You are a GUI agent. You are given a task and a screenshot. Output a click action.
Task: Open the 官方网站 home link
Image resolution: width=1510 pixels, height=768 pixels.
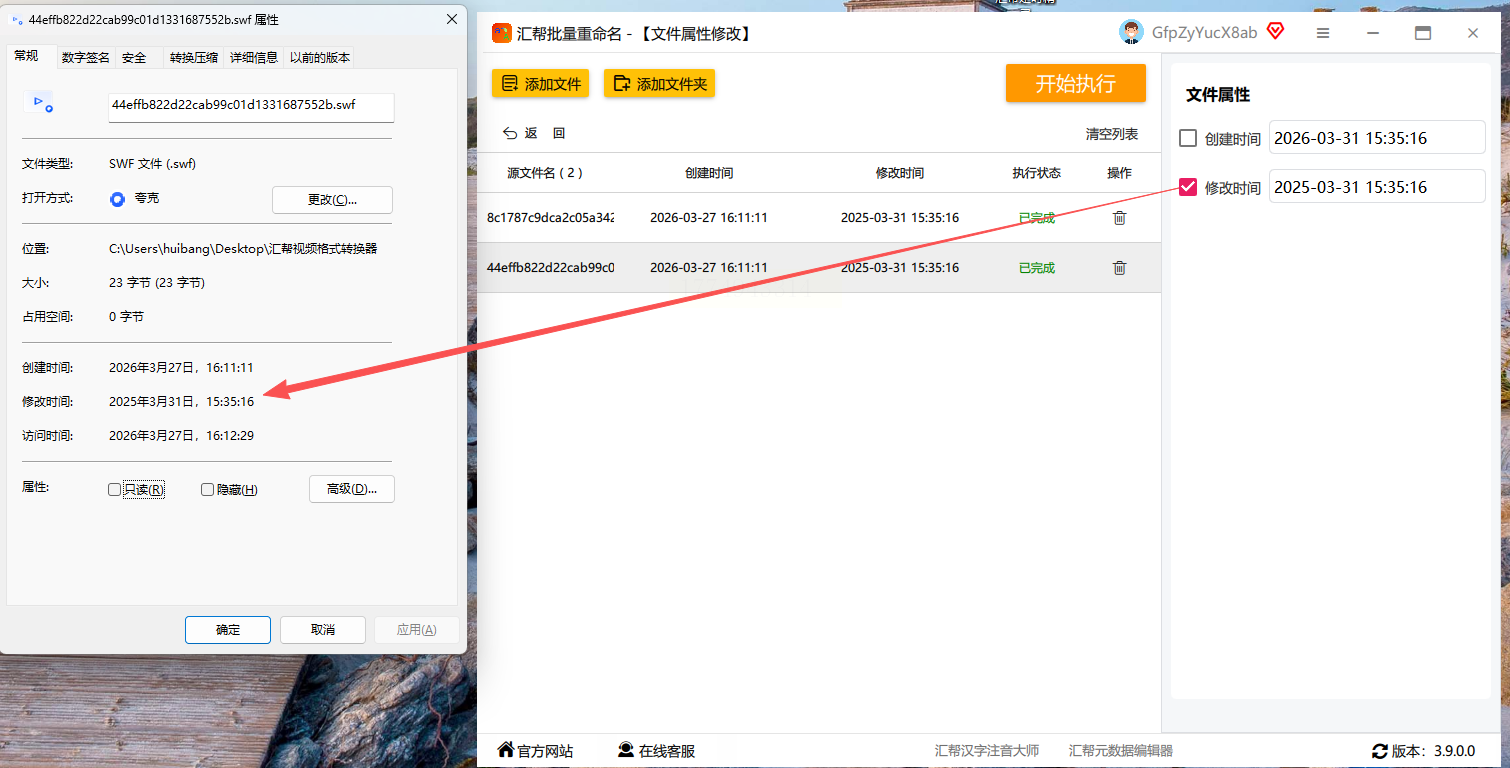[x=535, y=751]
